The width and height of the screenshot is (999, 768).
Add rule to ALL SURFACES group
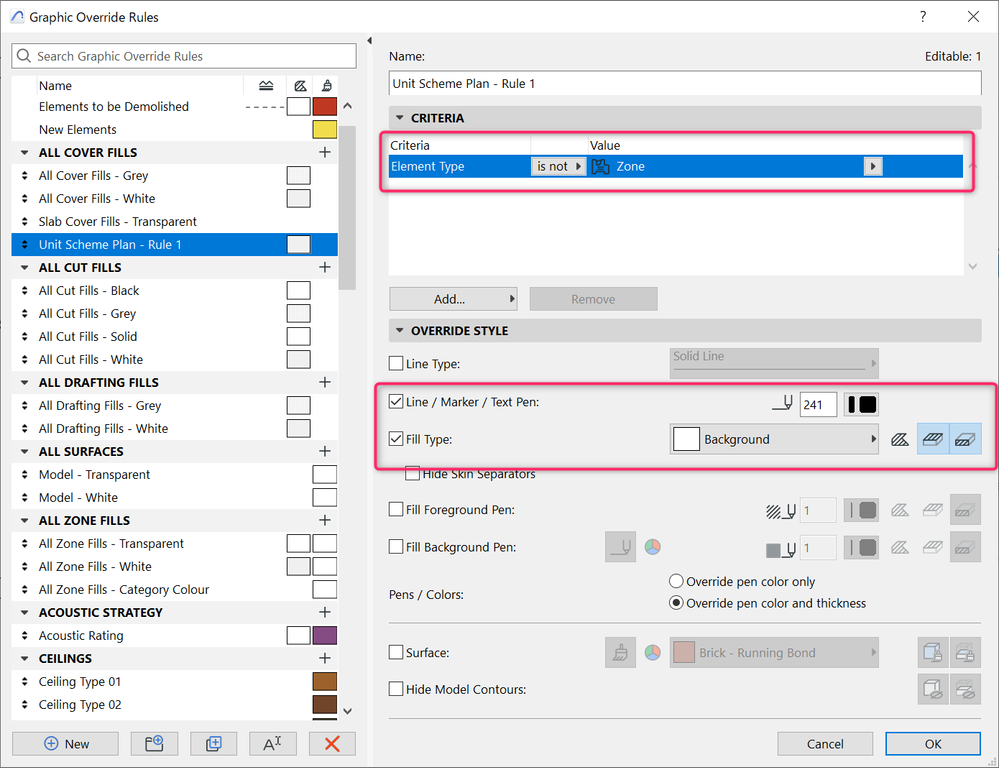click(x=325, y=451)
